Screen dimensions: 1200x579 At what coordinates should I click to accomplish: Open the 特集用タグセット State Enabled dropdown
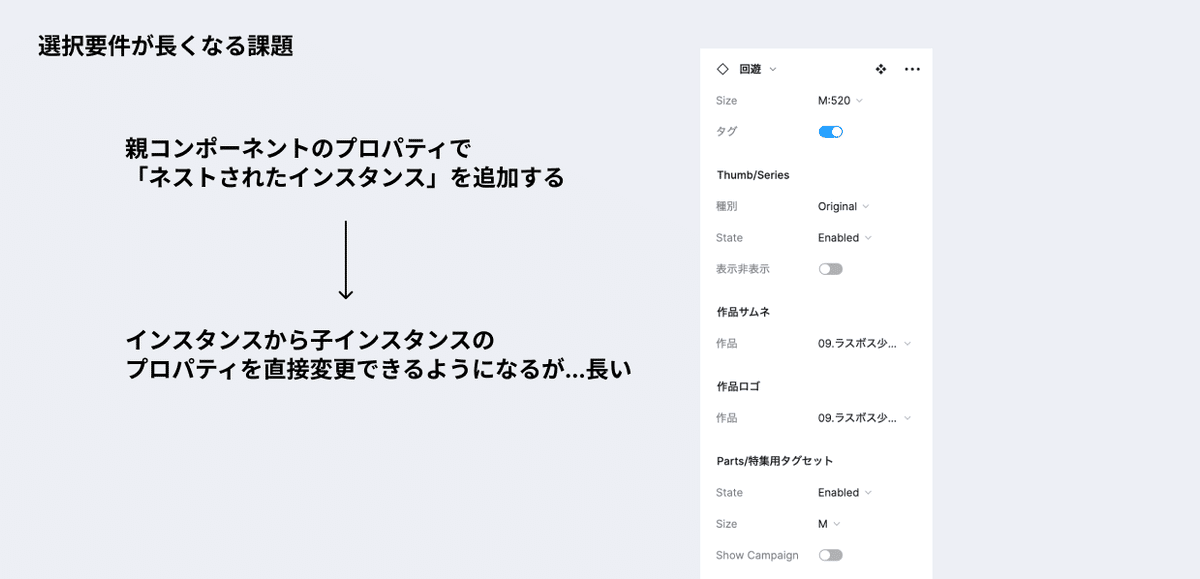[x=845, y=492]
